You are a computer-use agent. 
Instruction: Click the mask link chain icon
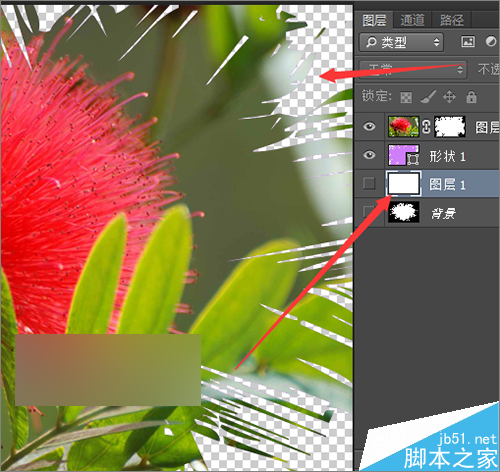427,127
